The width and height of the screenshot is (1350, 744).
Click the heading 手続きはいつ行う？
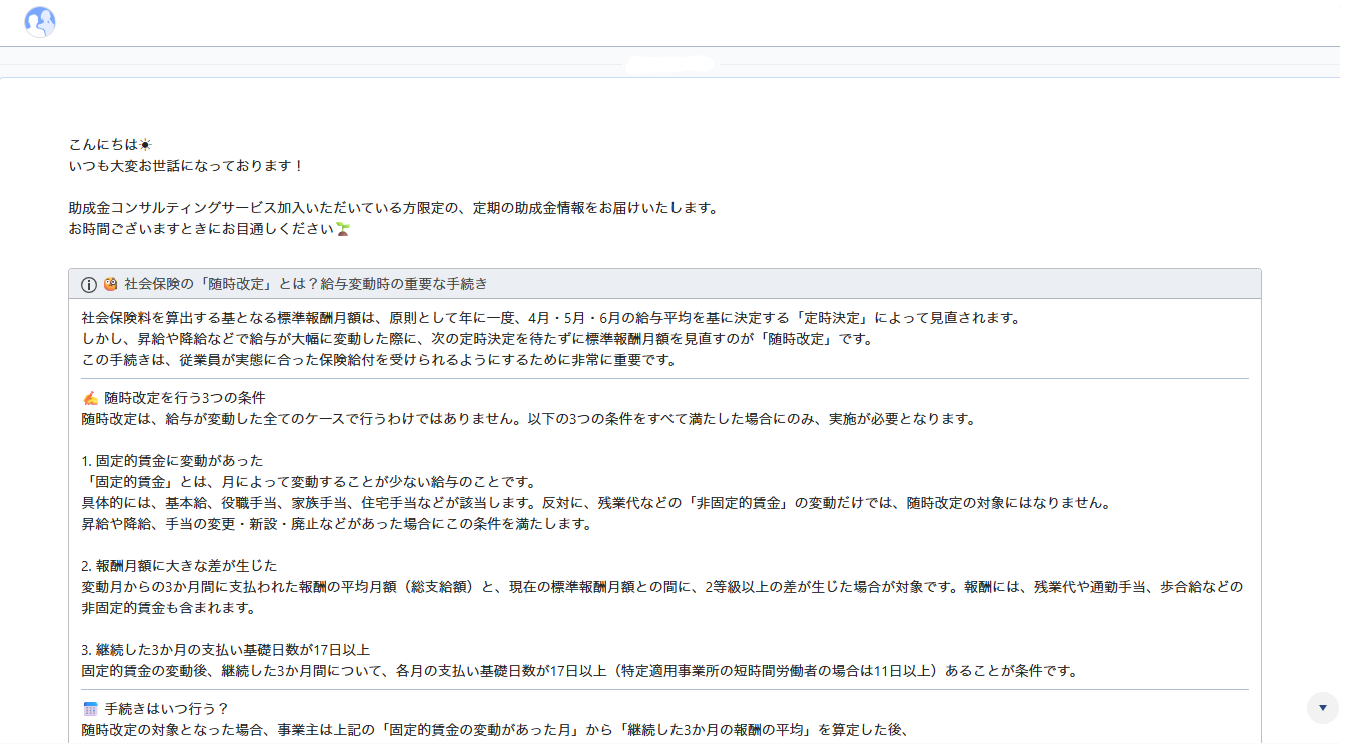click(167, 709)
